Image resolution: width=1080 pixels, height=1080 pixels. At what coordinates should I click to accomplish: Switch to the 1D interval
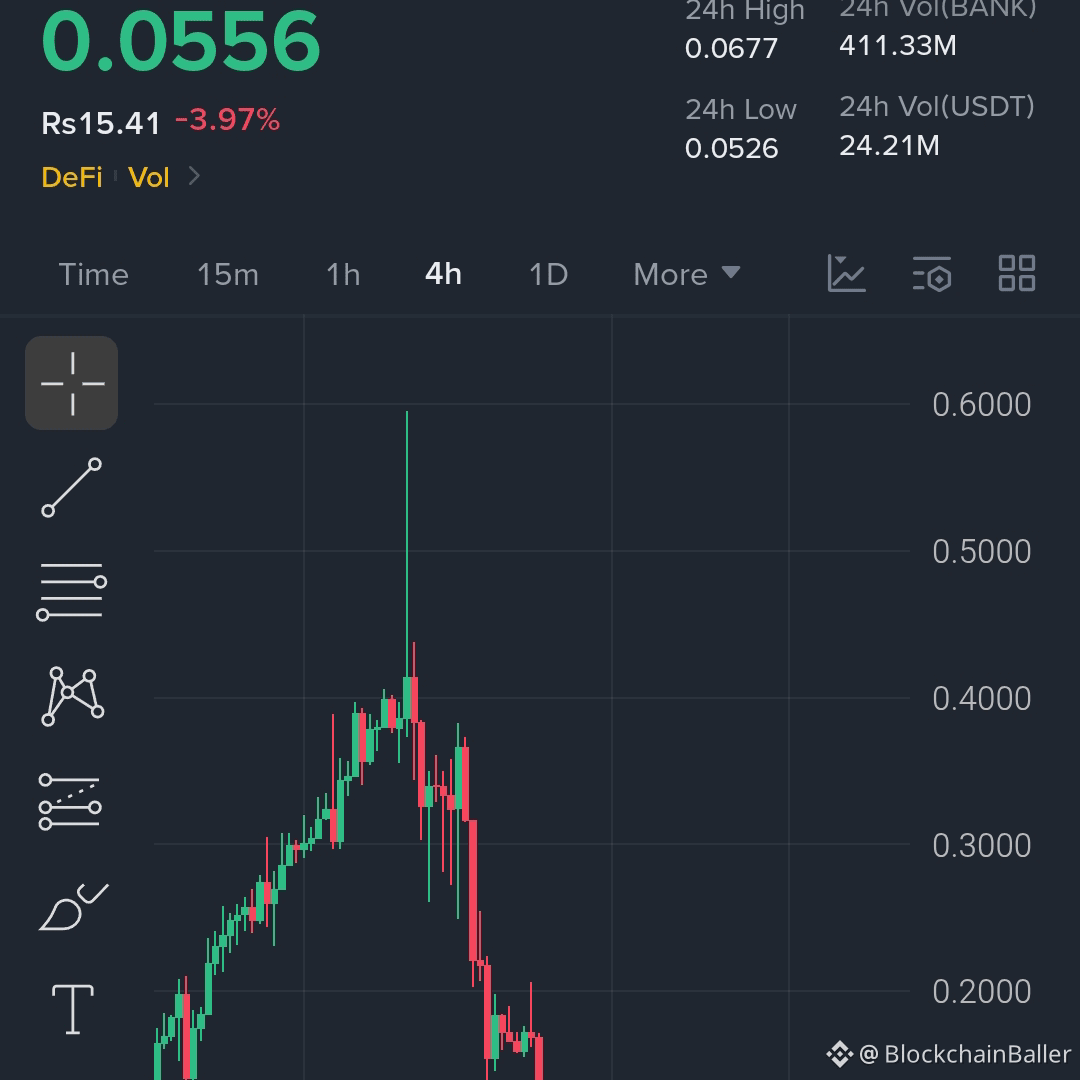(x=548, y=274)
